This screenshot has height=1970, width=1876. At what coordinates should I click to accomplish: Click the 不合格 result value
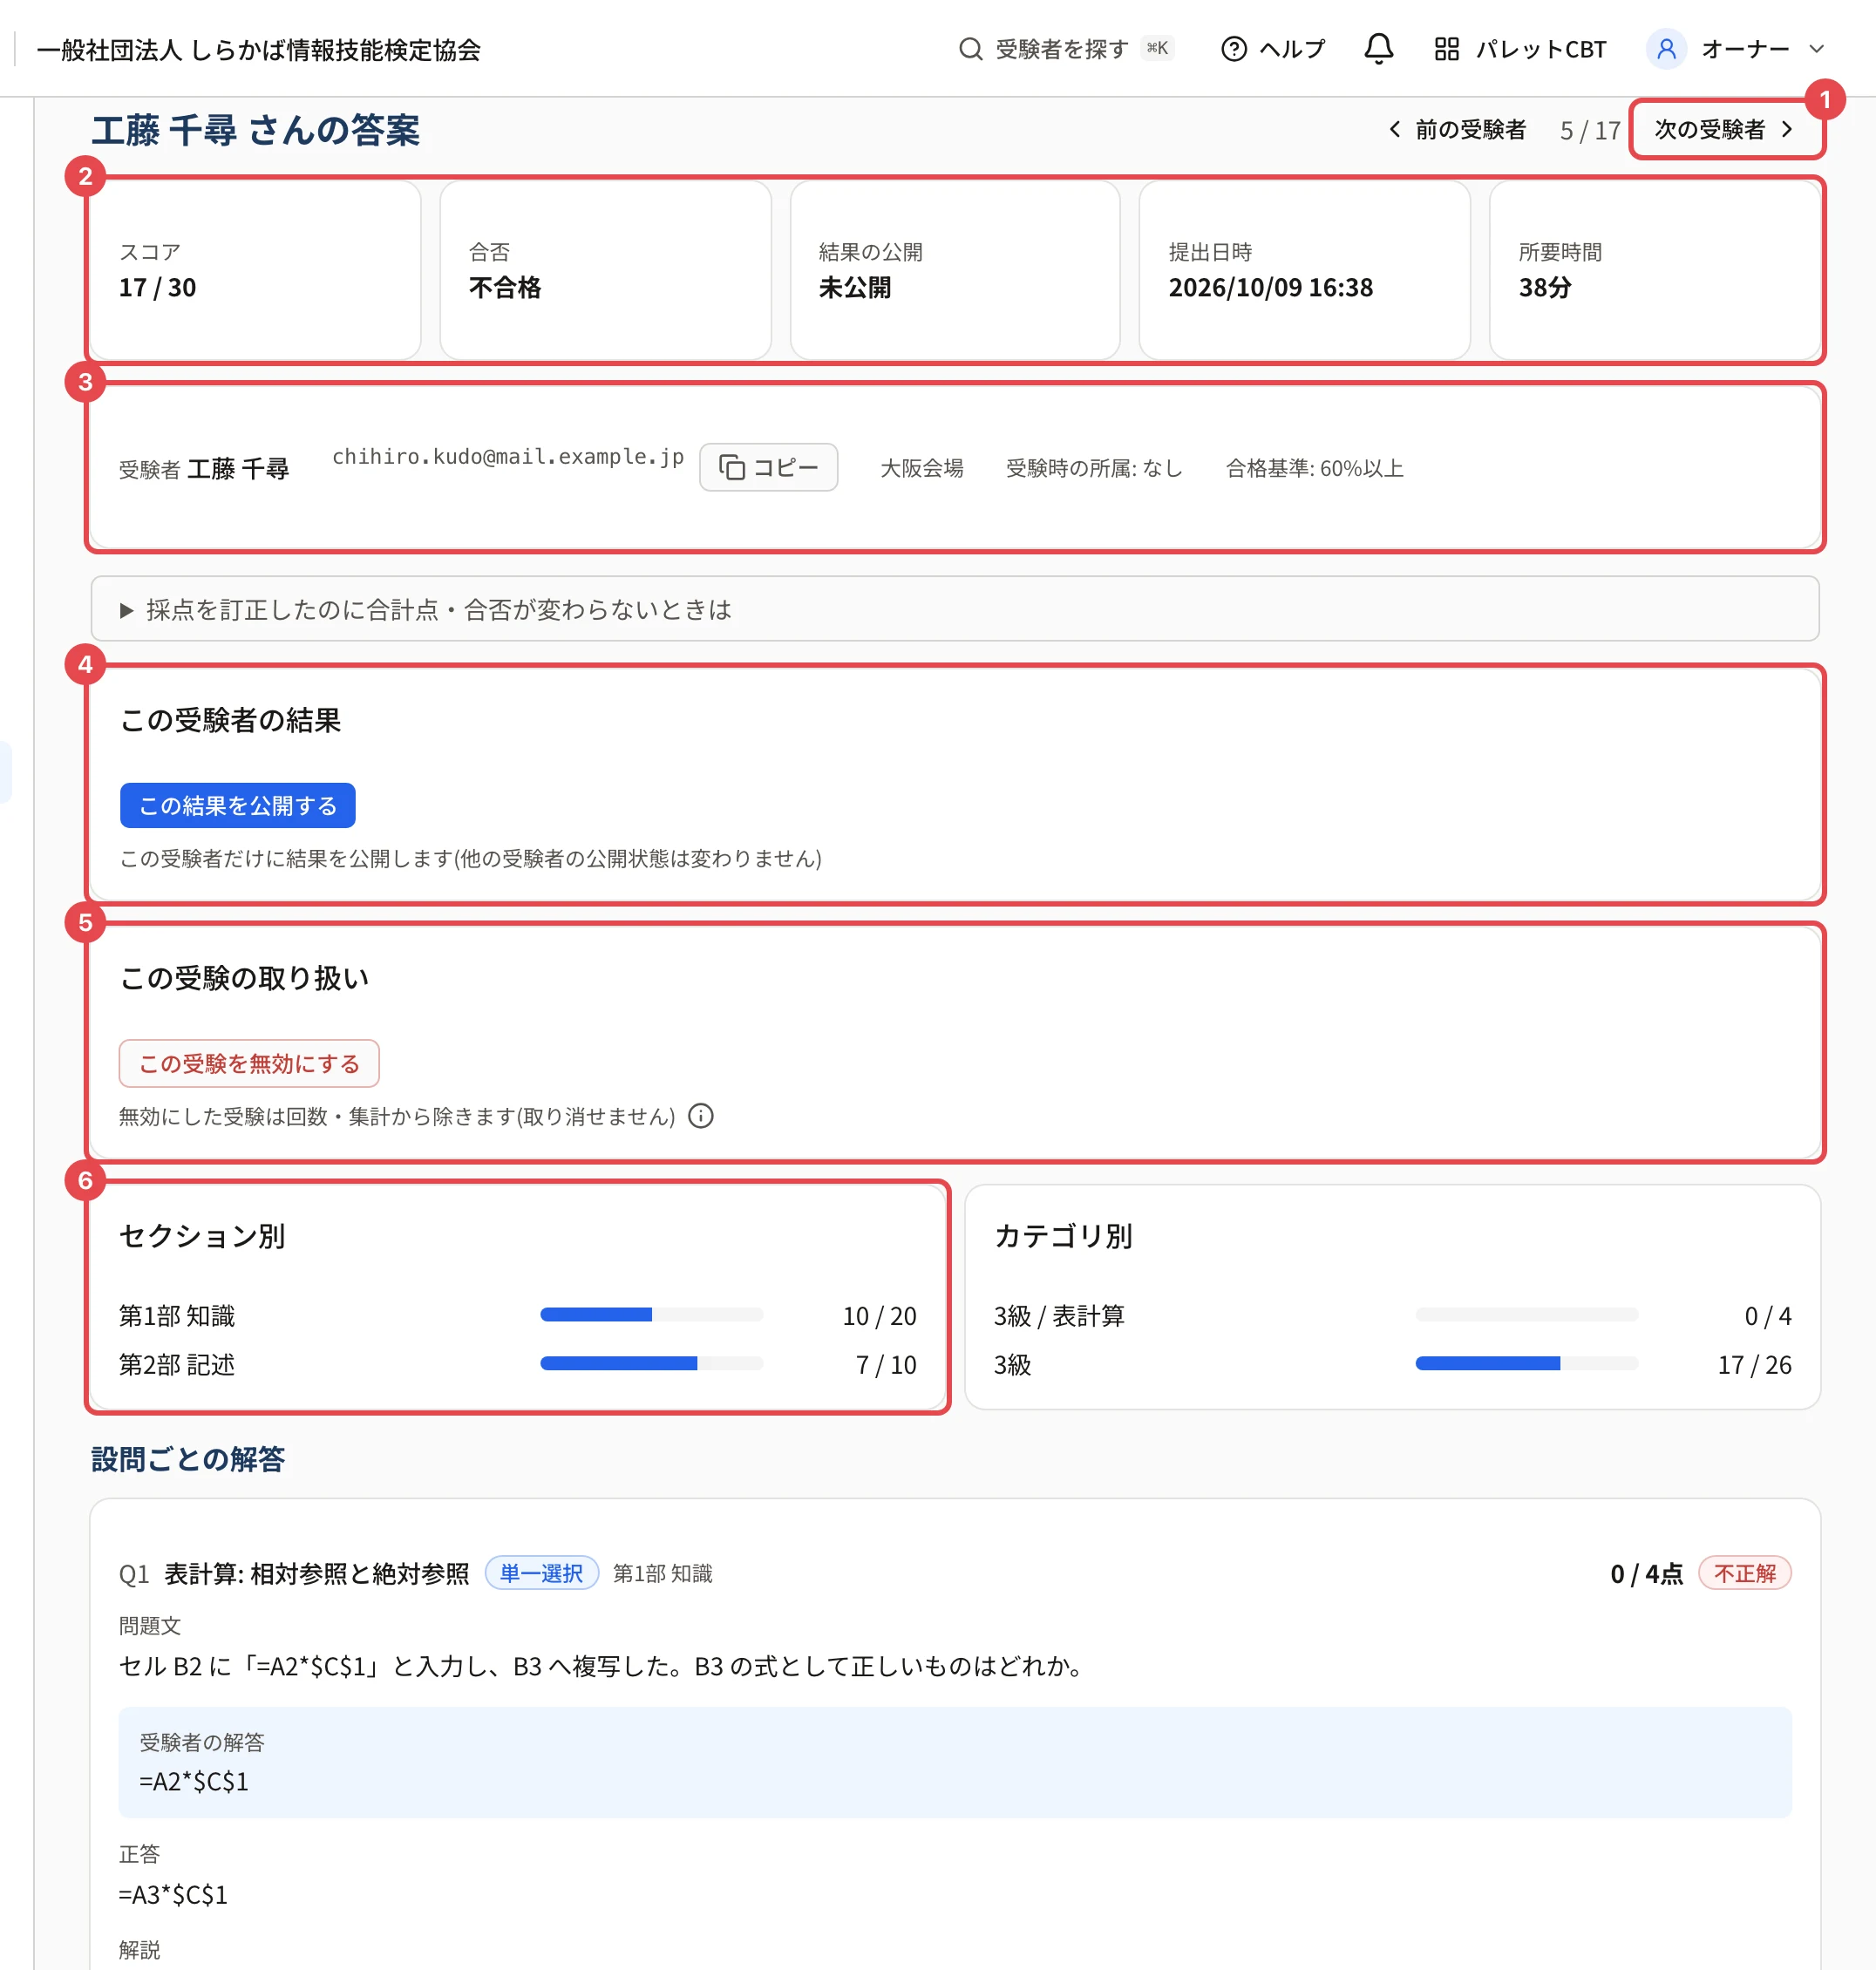pos(505,288)
